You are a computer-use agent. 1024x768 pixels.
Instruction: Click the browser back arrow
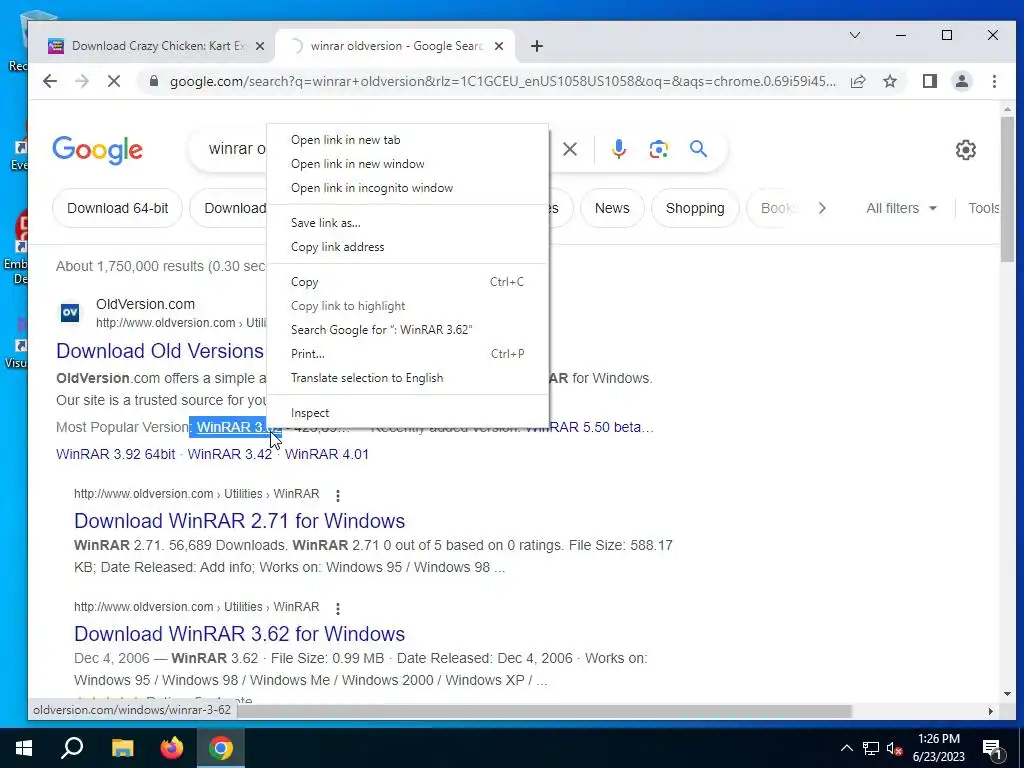coord(50,81)
